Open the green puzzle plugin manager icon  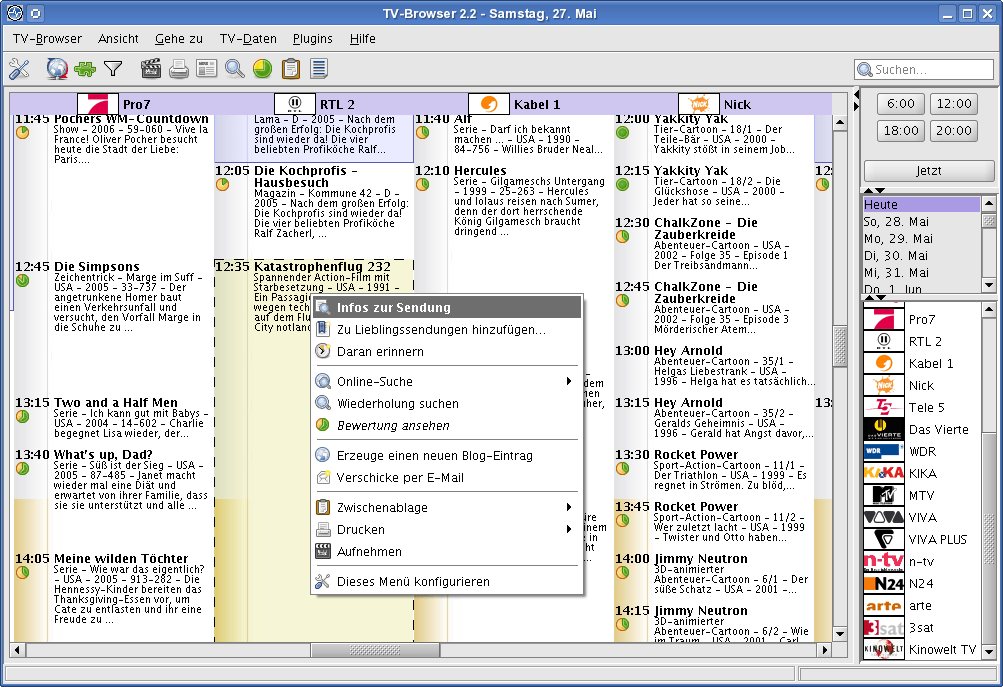pyautogui.click(x=84, y=69)
